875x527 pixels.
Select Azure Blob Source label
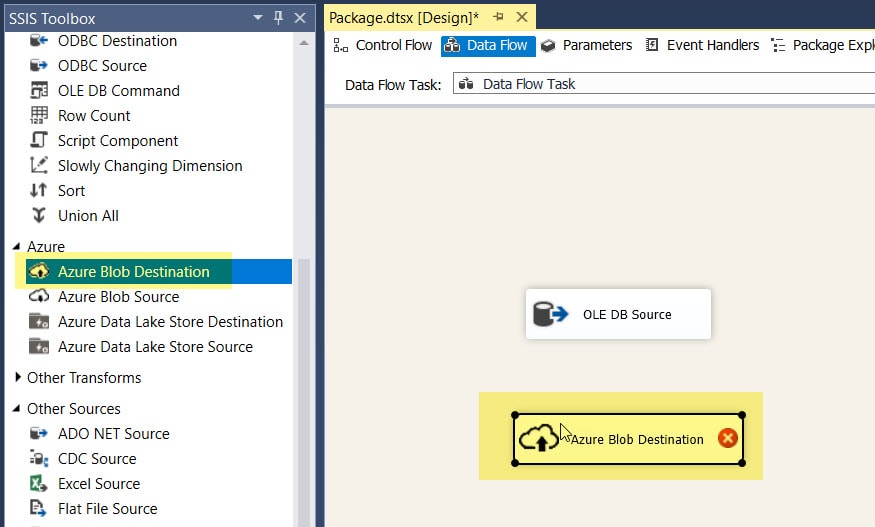(x=118, y=296)
